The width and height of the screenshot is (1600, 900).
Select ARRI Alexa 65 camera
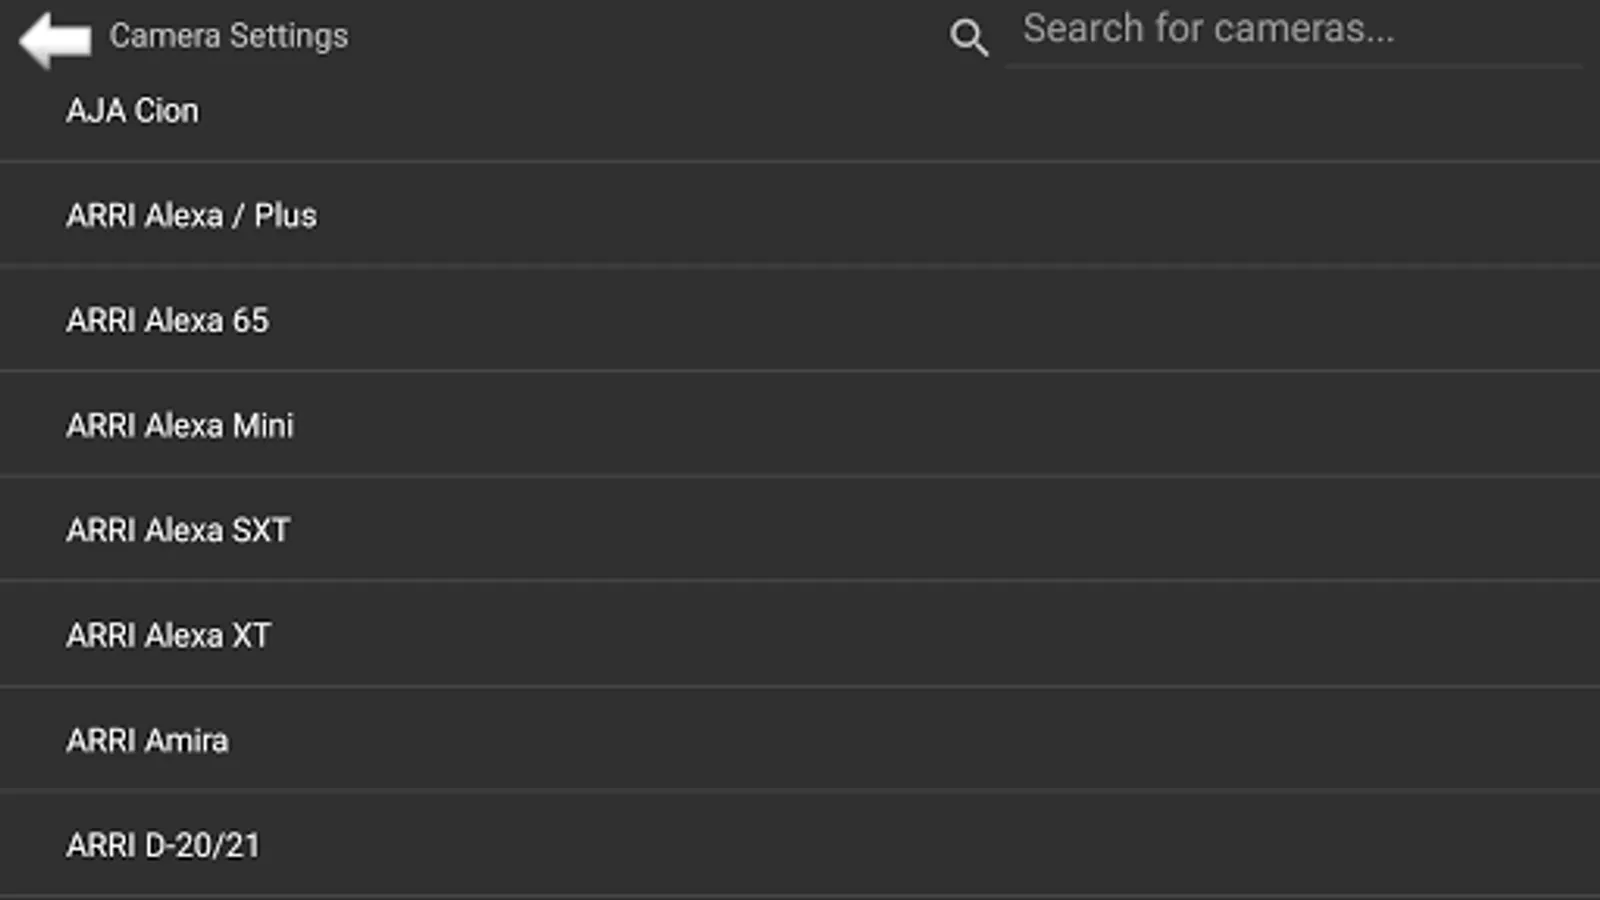point(800,319)
